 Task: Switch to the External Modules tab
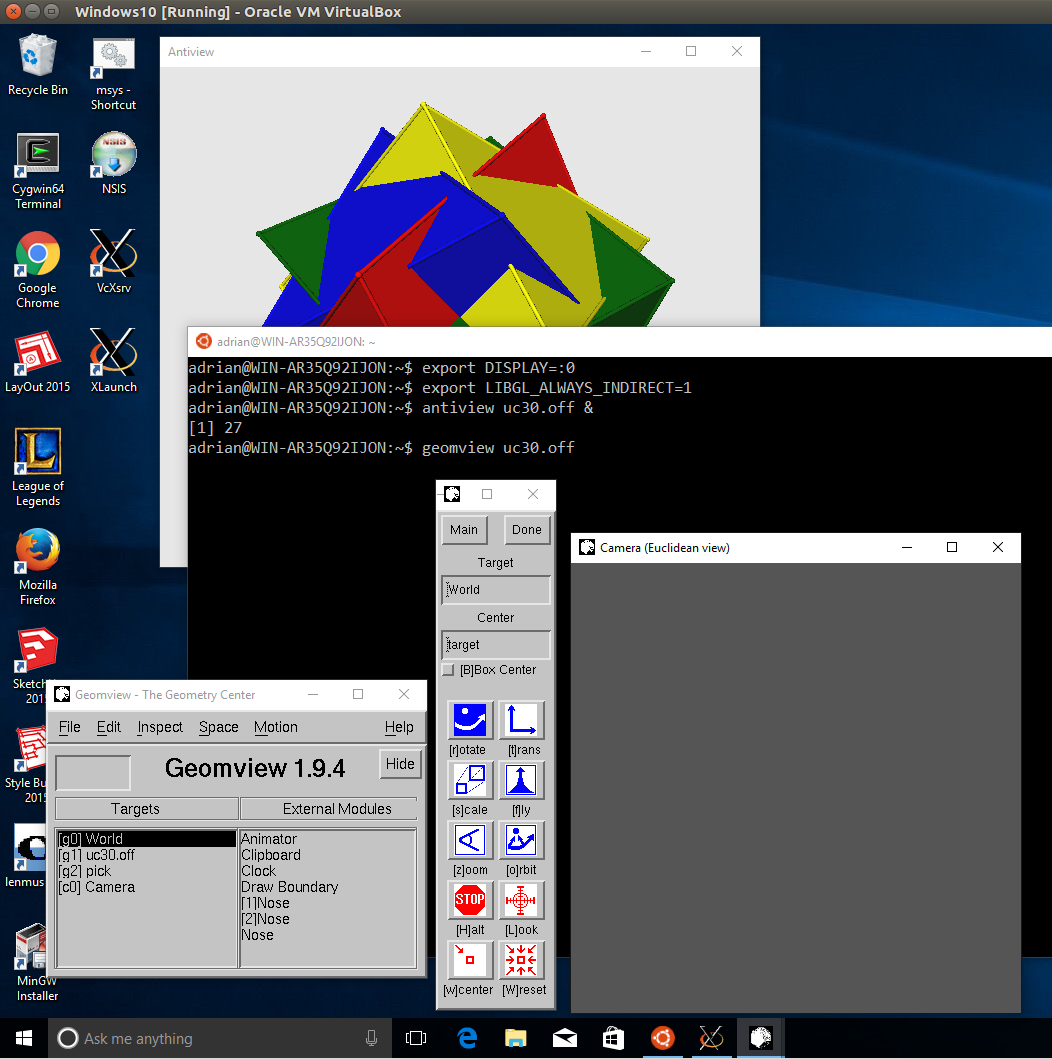click(x=328, y=808)
